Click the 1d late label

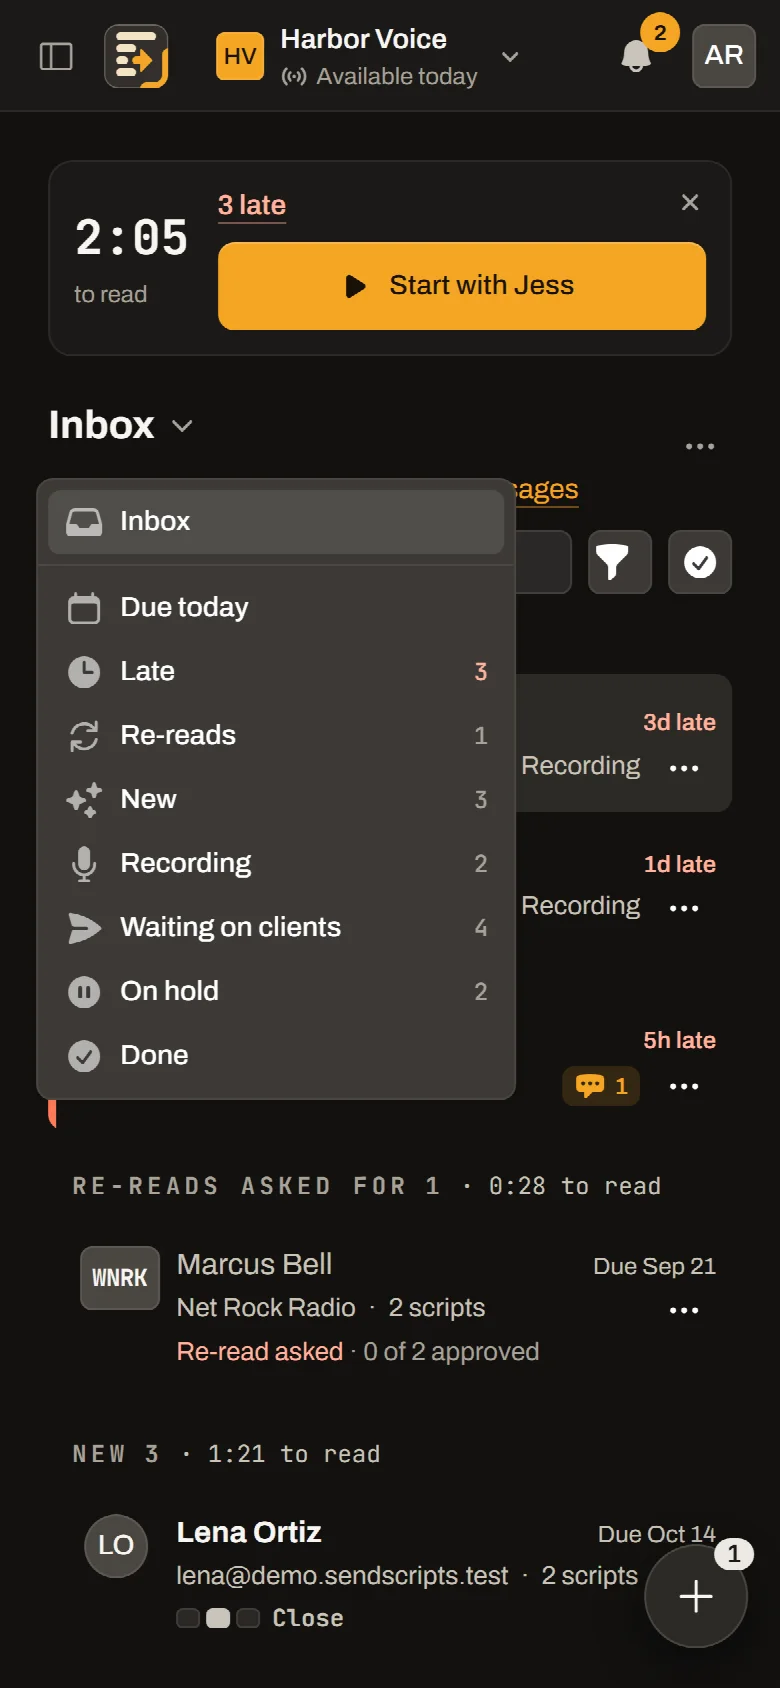pyautogui.click(x=679, y=864)
